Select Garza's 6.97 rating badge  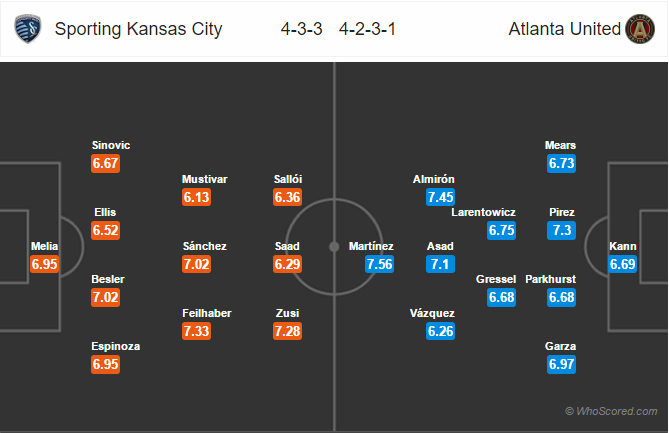click(561, 364)
